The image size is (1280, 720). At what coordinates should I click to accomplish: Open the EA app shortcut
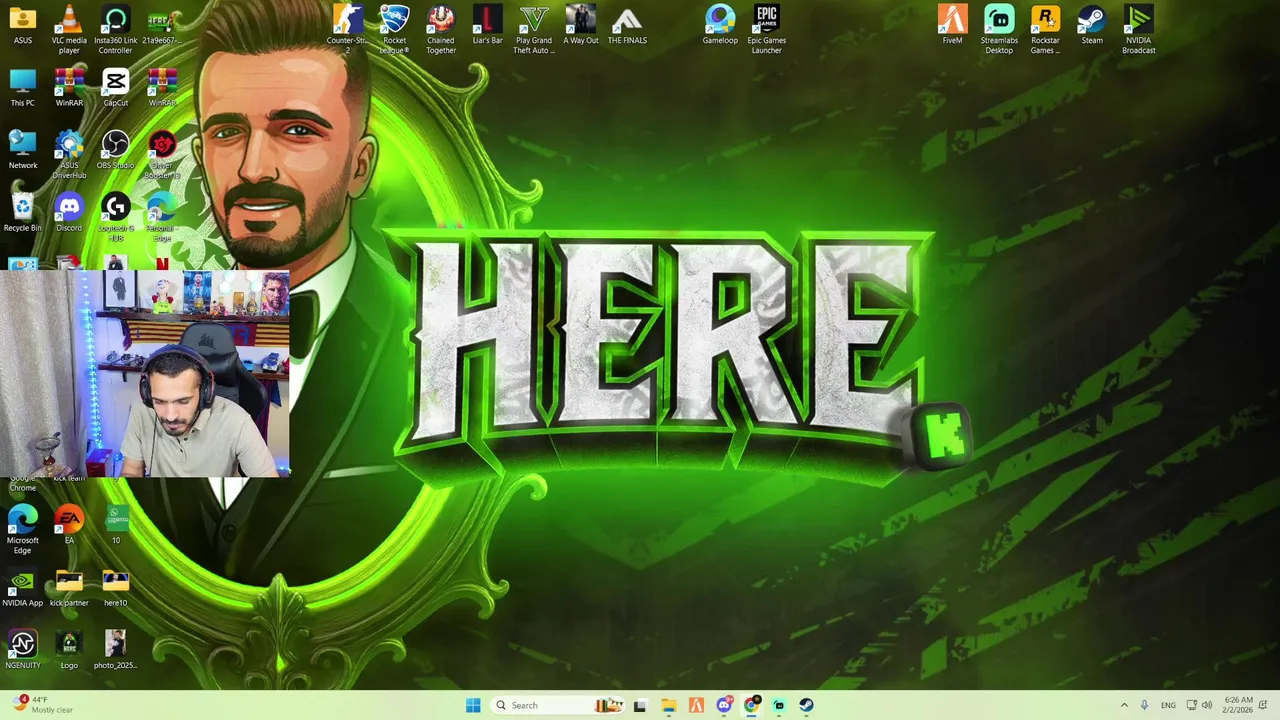[x=69, y=525]
